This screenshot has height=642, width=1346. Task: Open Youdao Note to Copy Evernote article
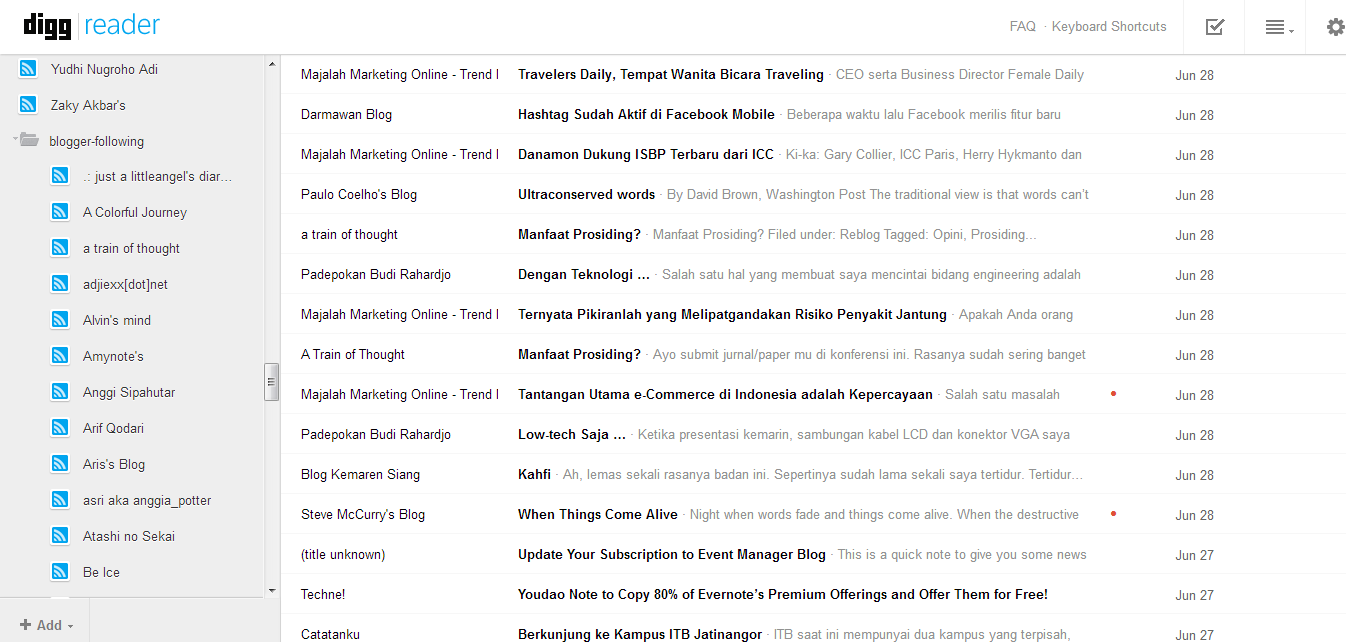[x=783, y=594]
